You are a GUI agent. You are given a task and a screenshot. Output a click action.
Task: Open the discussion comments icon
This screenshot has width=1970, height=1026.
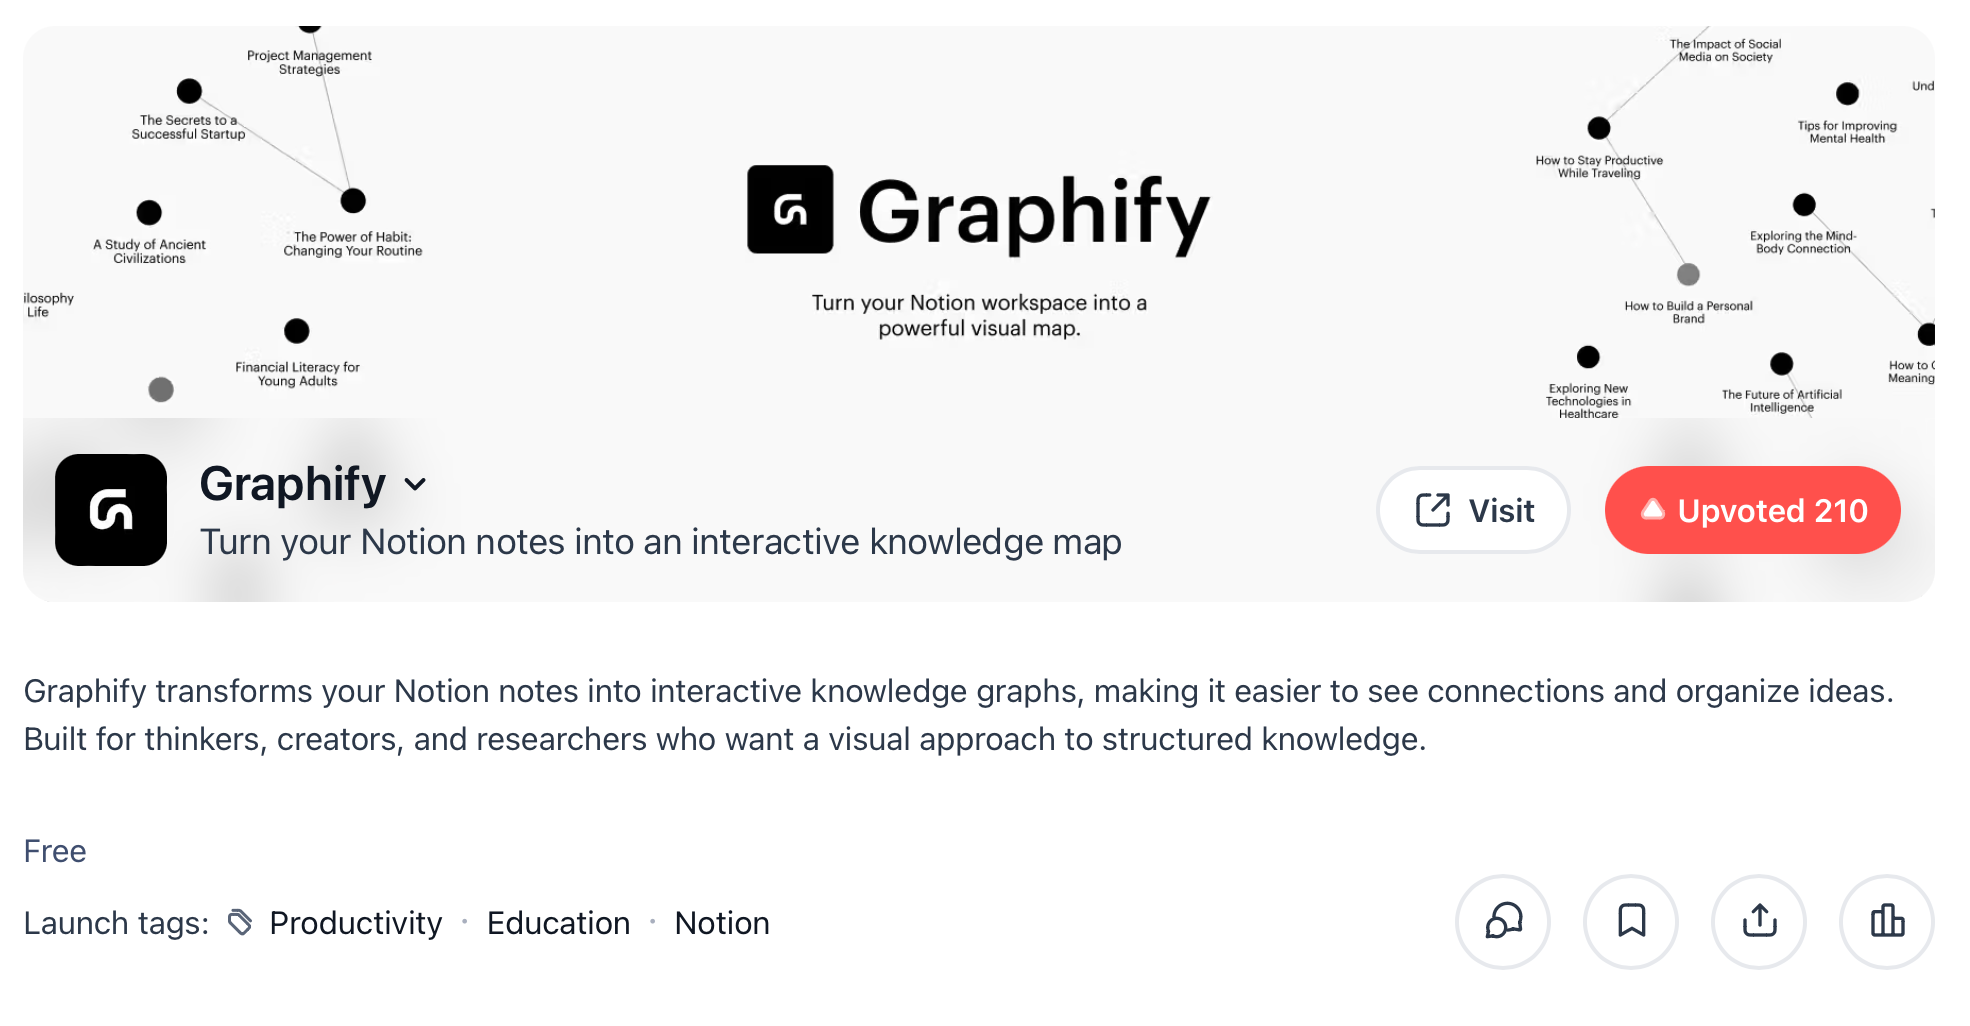click(x=1503, y=921)
